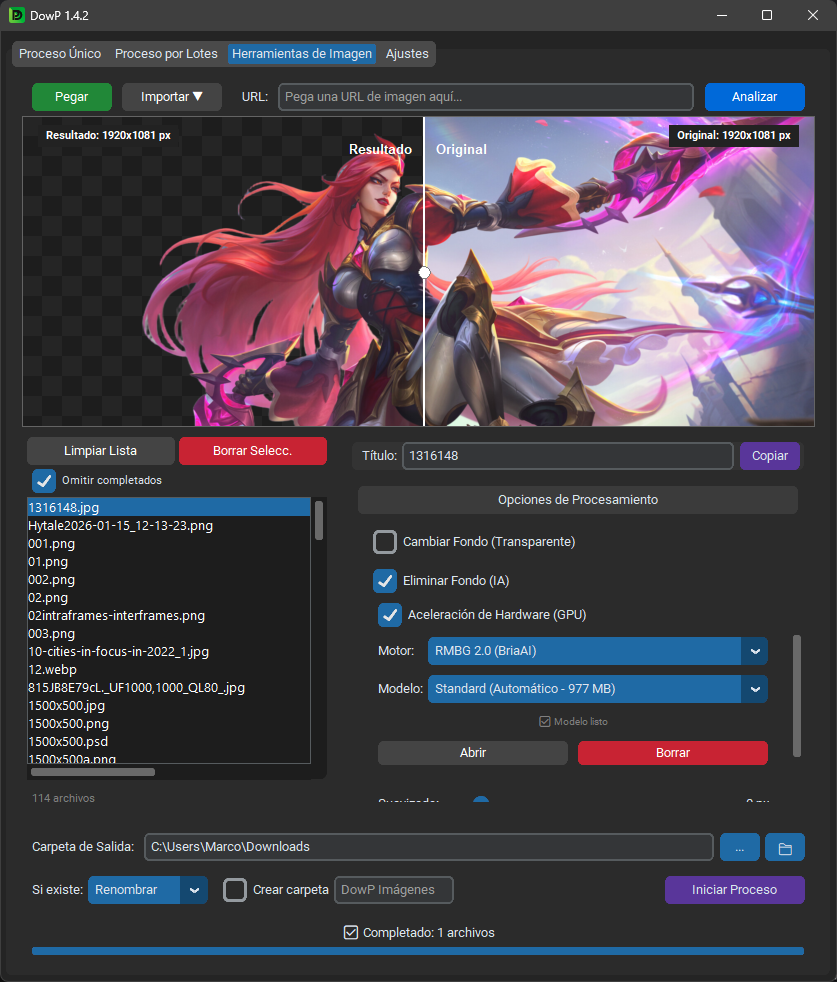The width and height of the screenshot is (837, 982).
Task: Expand the Modelo Standard dropdown
Action: (x=598, y=689)
